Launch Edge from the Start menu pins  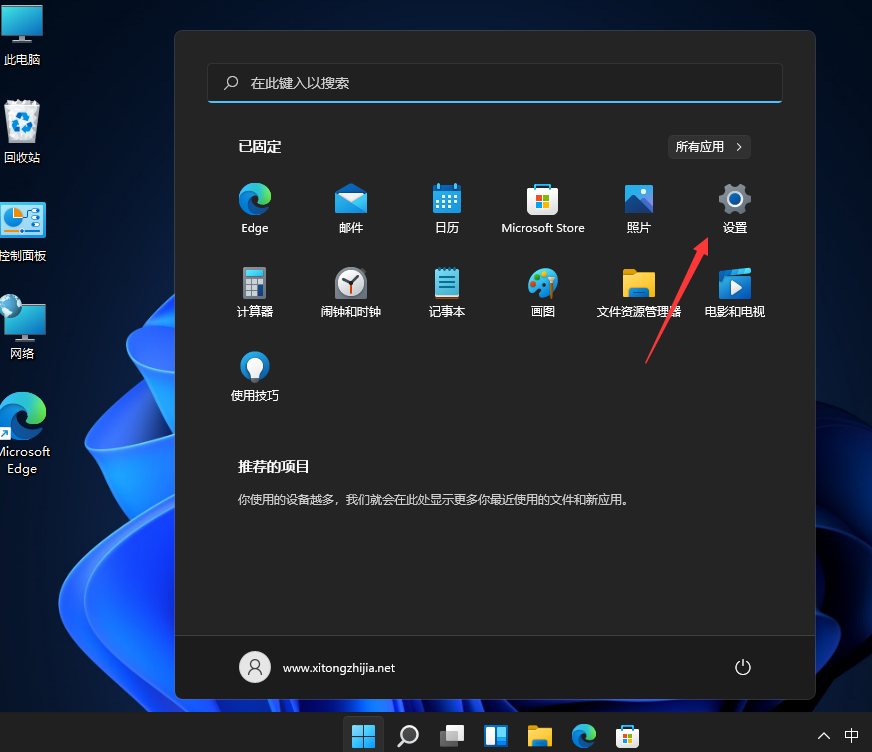[x=254, y=199]
